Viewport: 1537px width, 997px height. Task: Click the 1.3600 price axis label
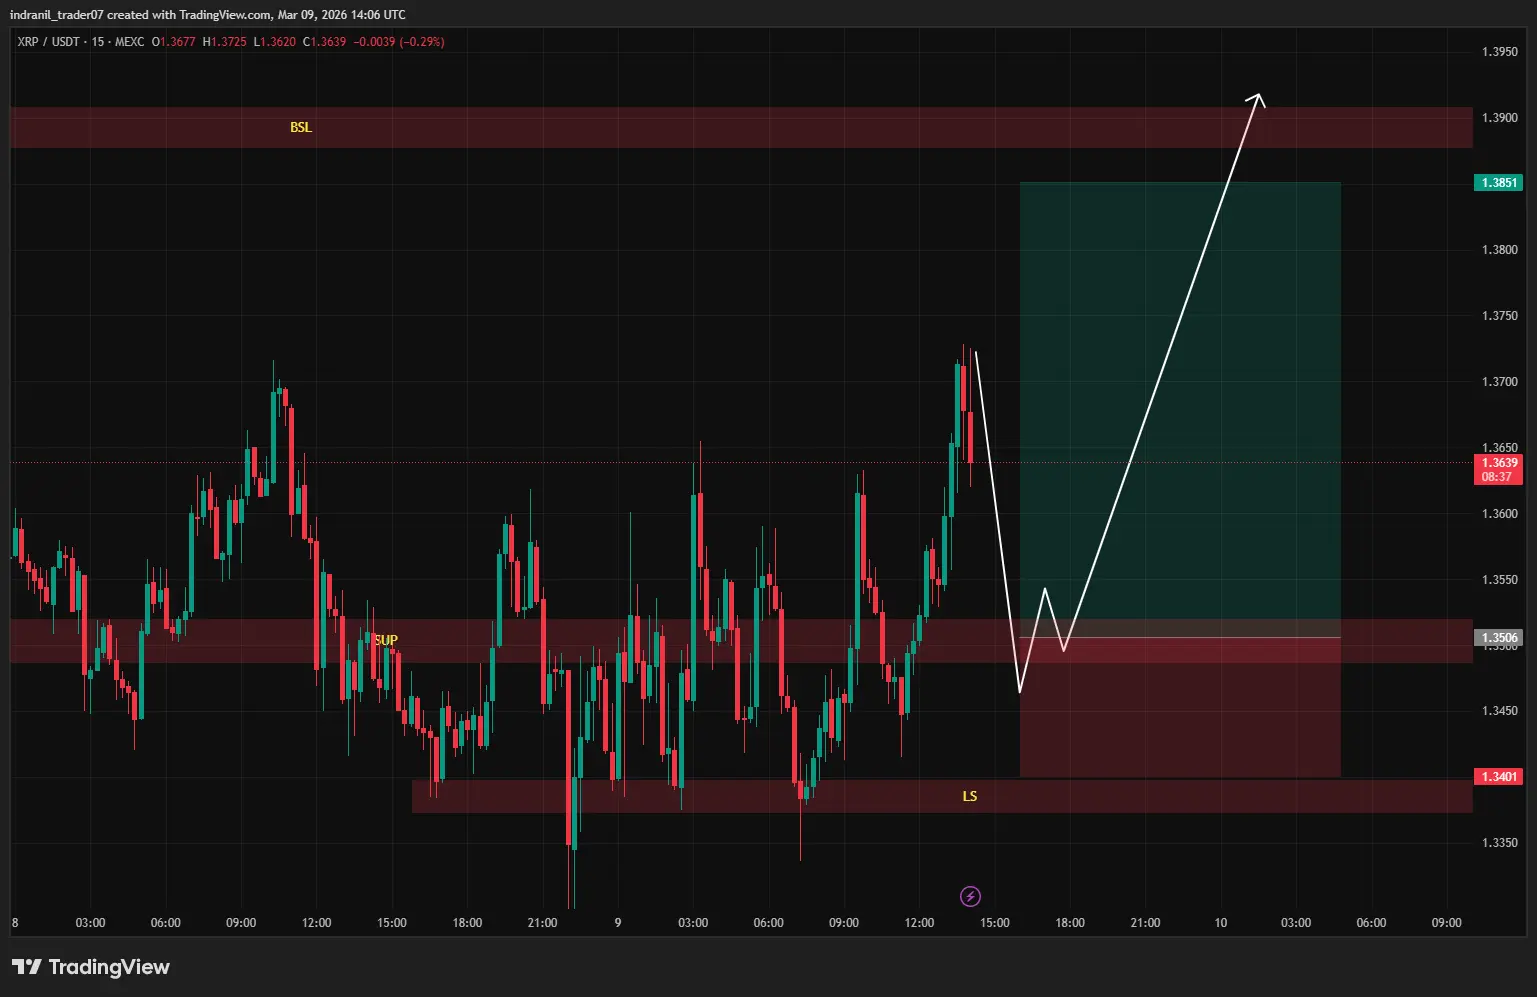[1499, 514]
